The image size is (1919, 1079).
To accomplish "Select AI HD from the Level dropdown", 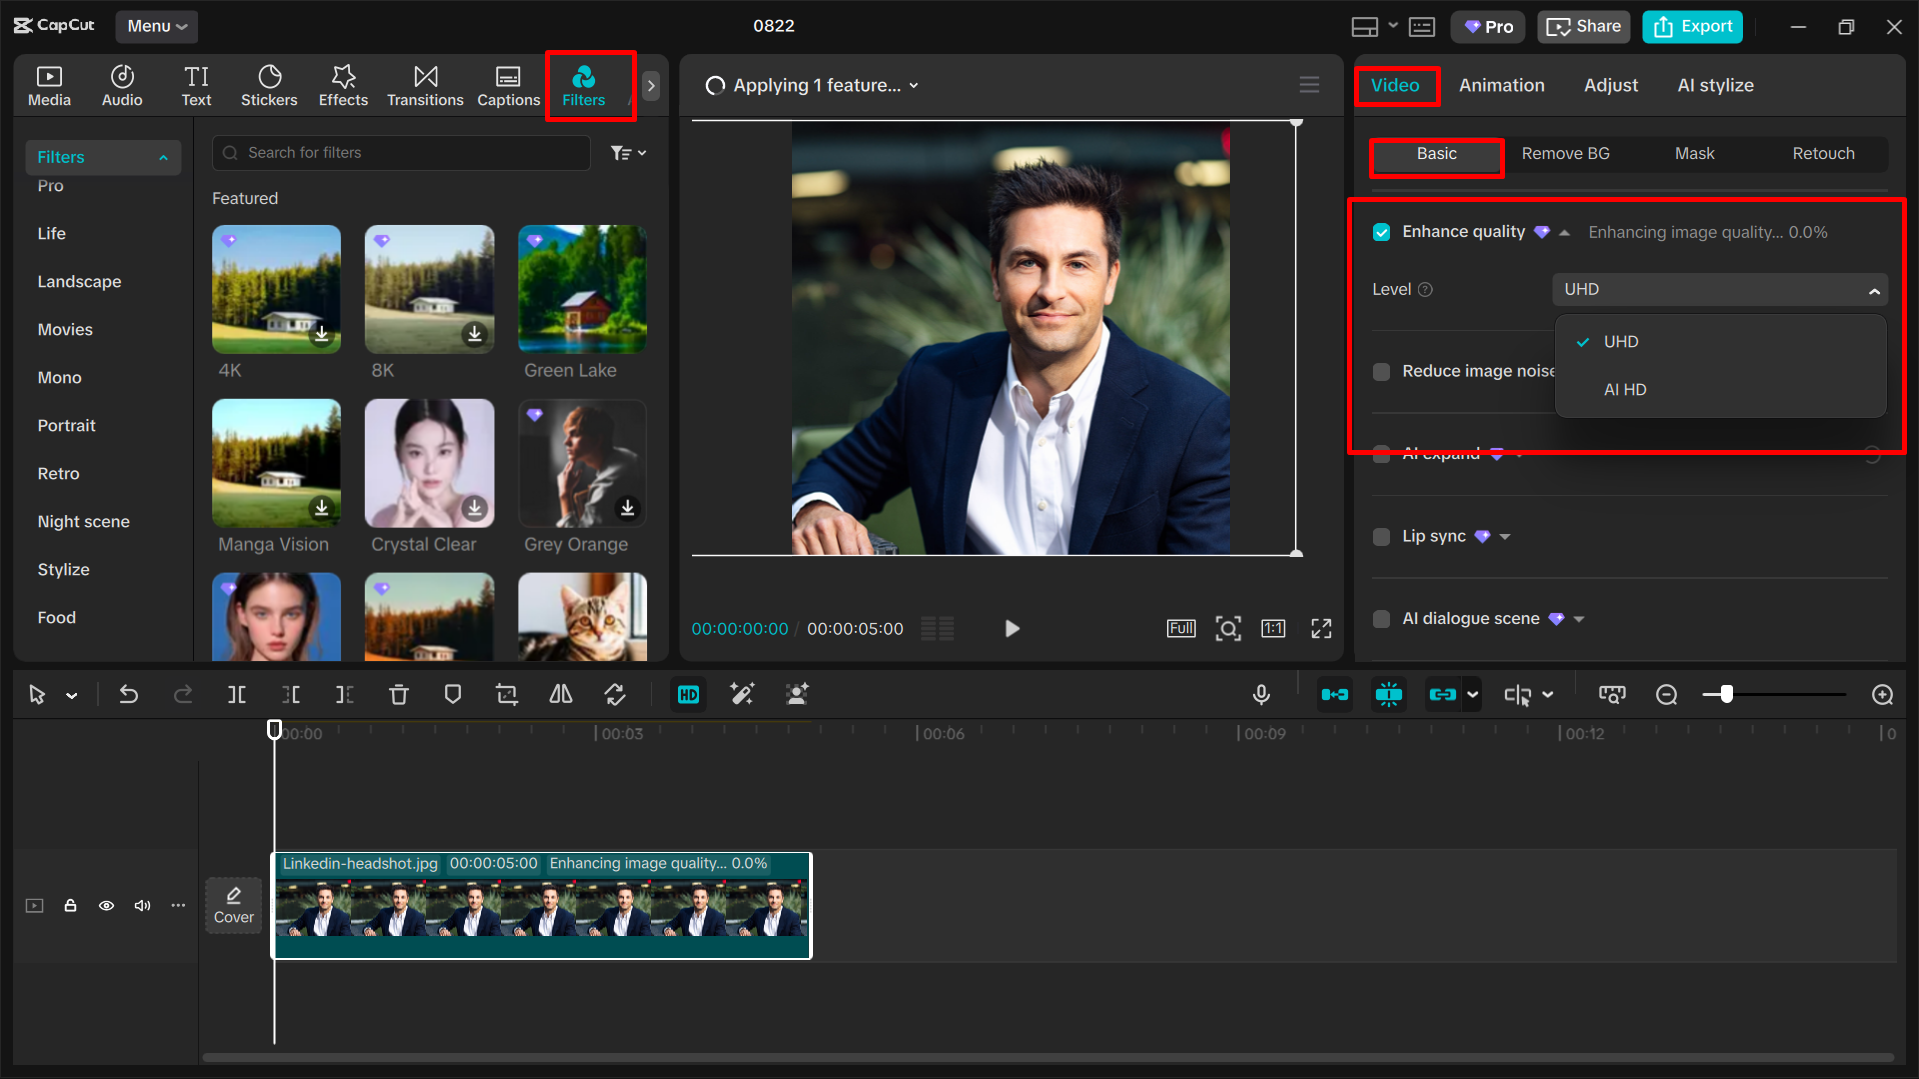I will click(x=1625, y=389).
